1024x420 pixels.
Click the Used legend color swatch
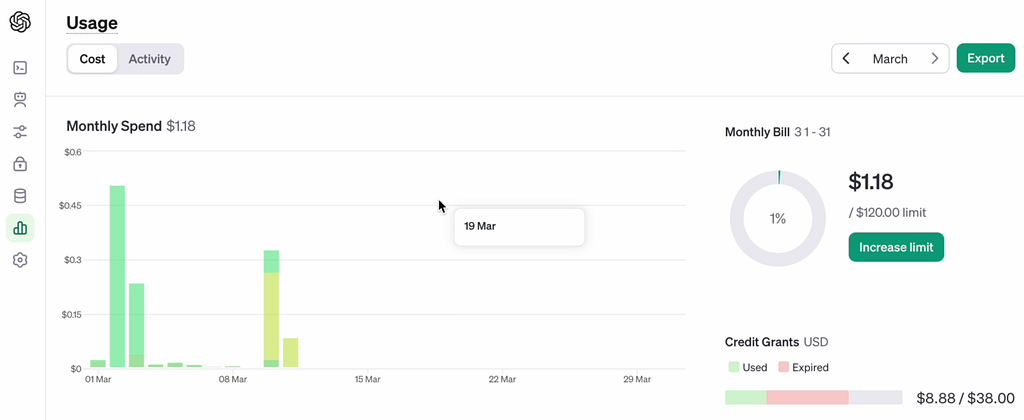(734, 367)
